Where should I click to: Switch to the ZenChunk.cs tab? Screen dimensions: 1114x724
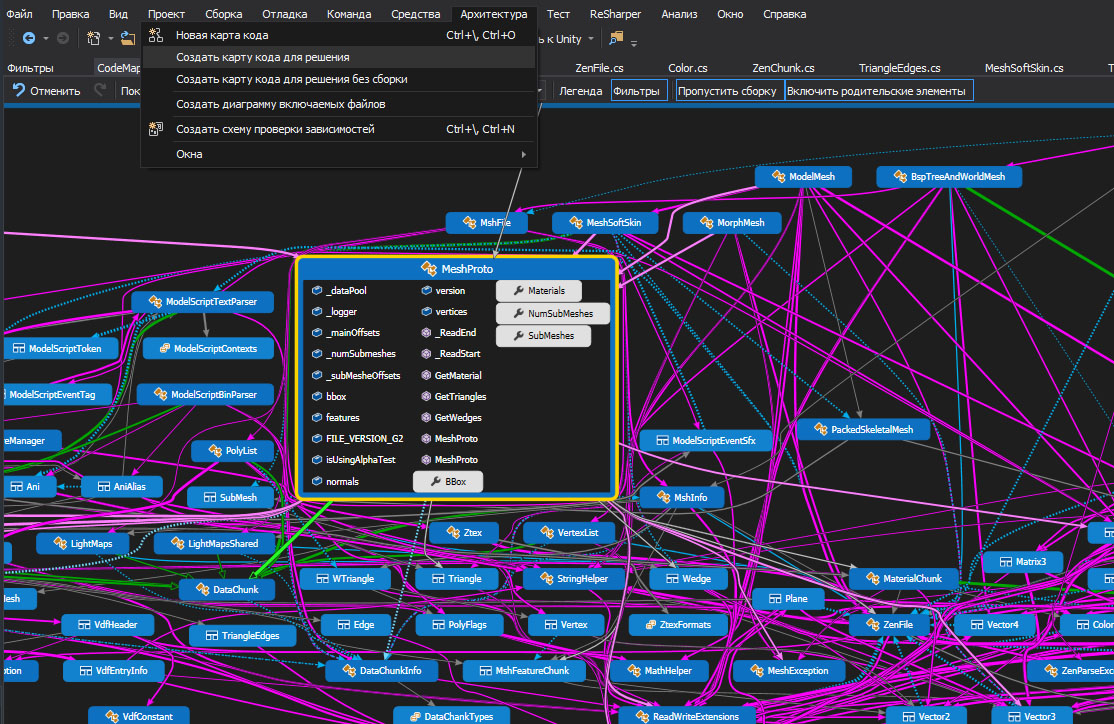[783, 68]
